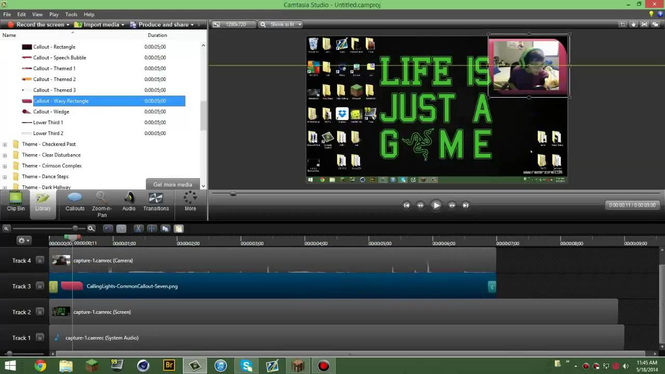Open the Tools menu
Image resolution: width=665 pixels, height=374 pixels.
(71, 14)
